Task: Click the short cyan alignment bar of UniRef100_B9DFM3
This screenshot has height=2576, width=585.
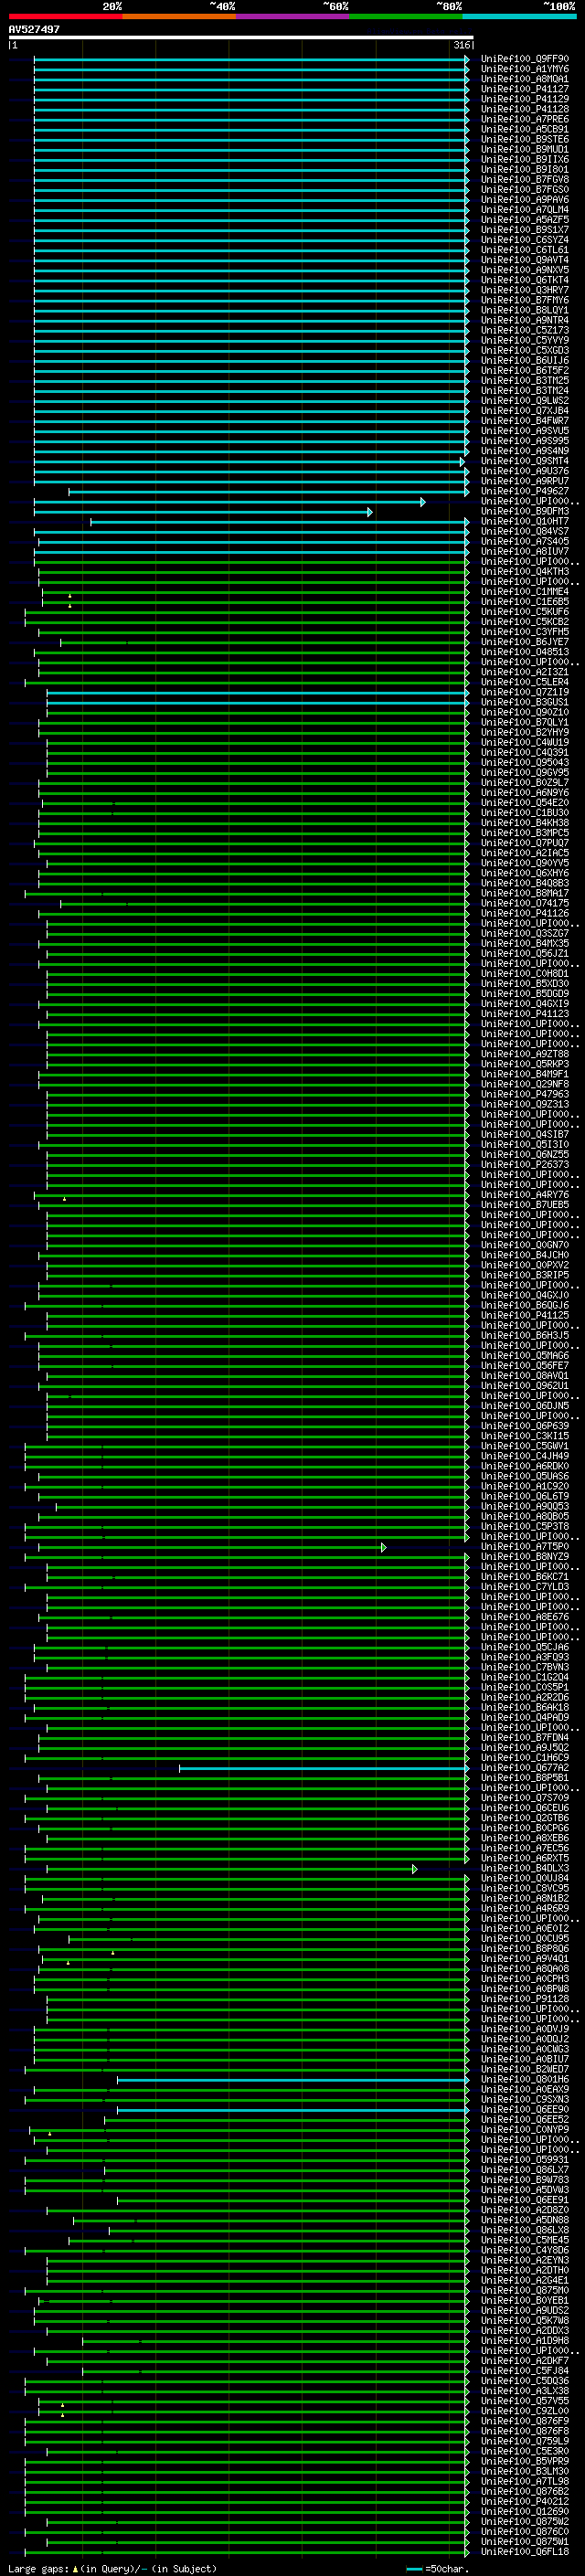Action: click(x=203, y=512)
